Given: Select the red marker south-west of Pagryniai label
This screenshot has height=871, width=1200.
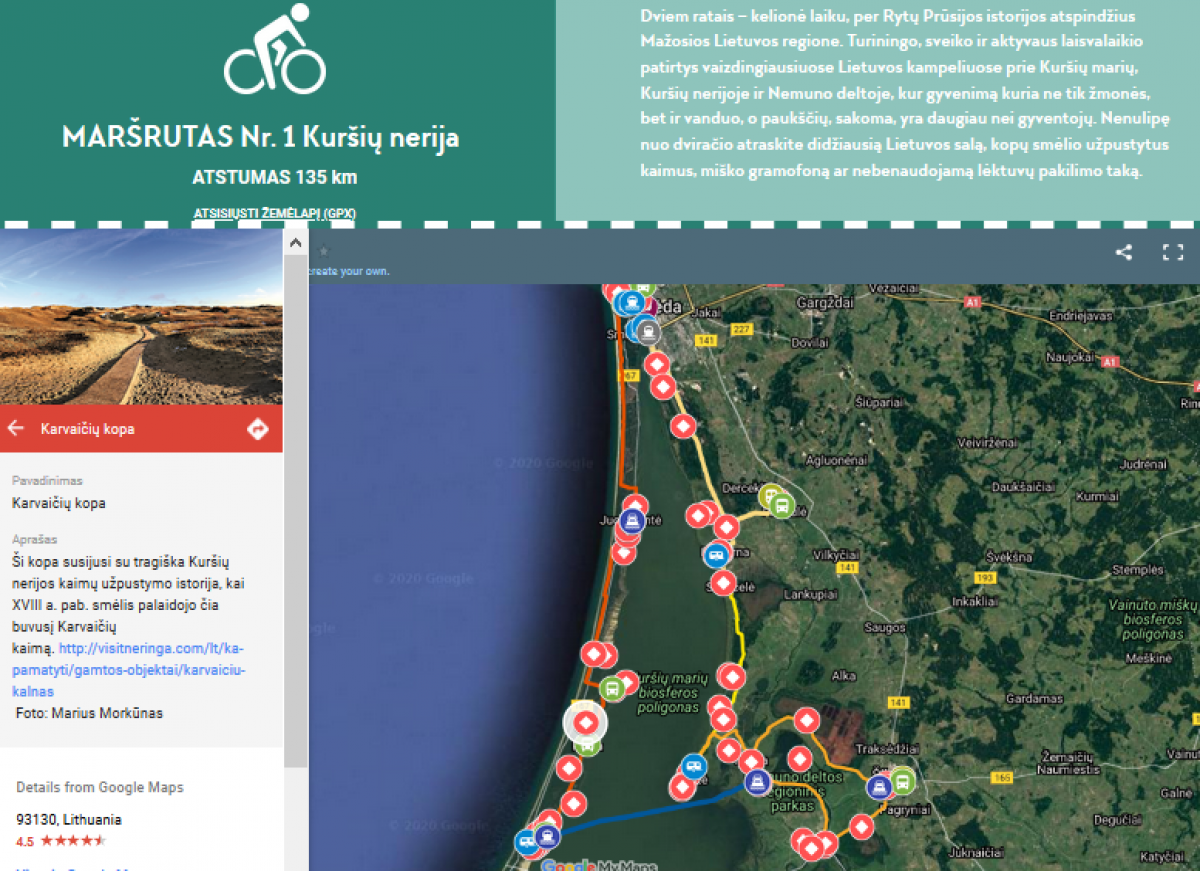Looking at the screenshot, I should pyautogui.click(x=861, y=826).
